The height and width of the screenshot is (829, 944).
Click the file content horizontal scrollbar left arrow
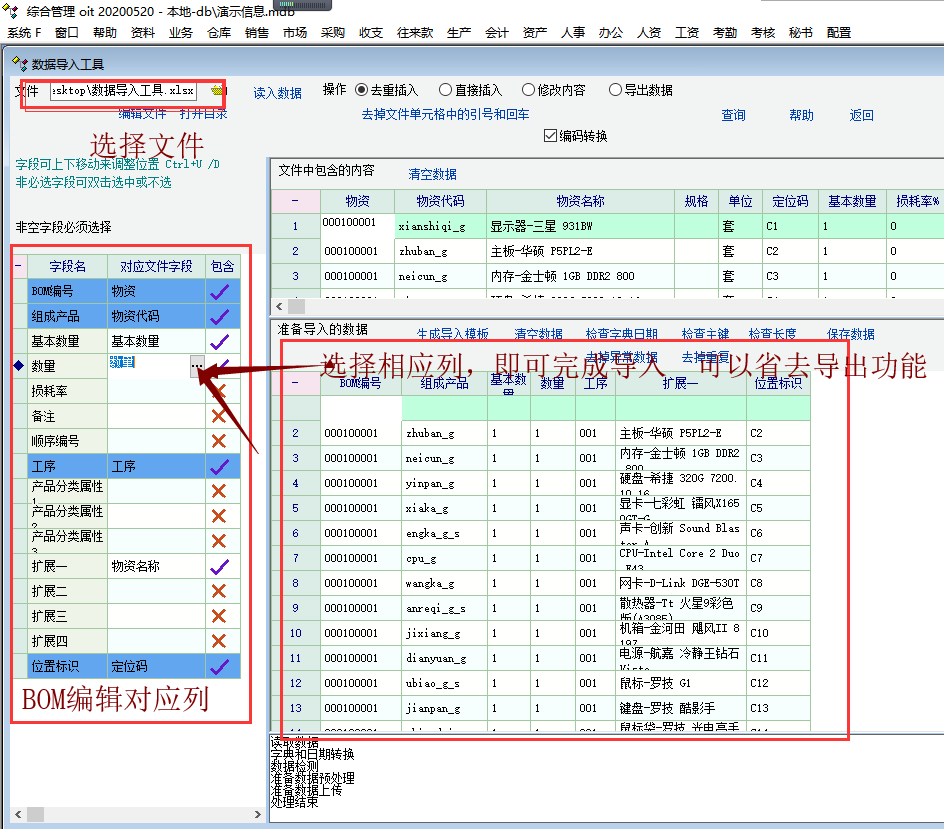click(x=280, y=306)
